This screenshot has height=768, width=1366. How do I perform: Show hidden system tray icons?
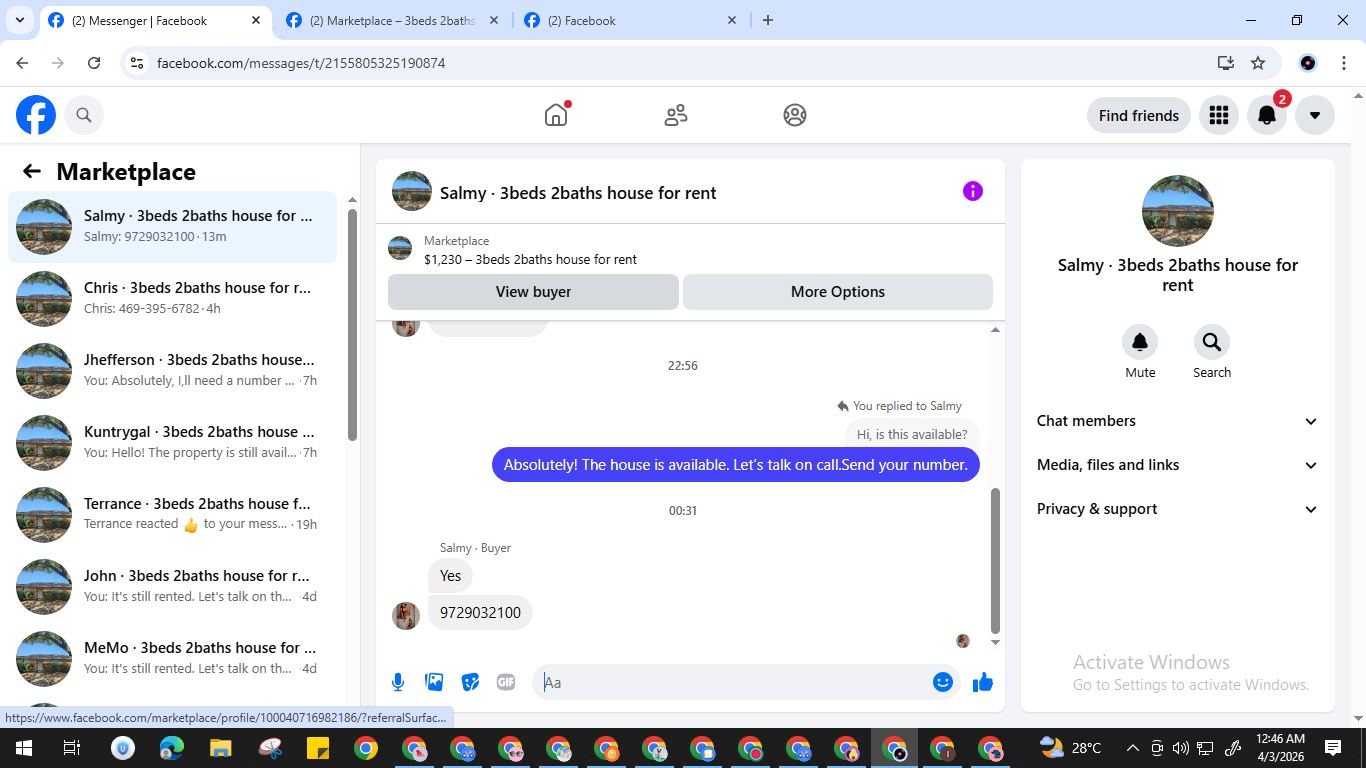[x=1133, y=748]
